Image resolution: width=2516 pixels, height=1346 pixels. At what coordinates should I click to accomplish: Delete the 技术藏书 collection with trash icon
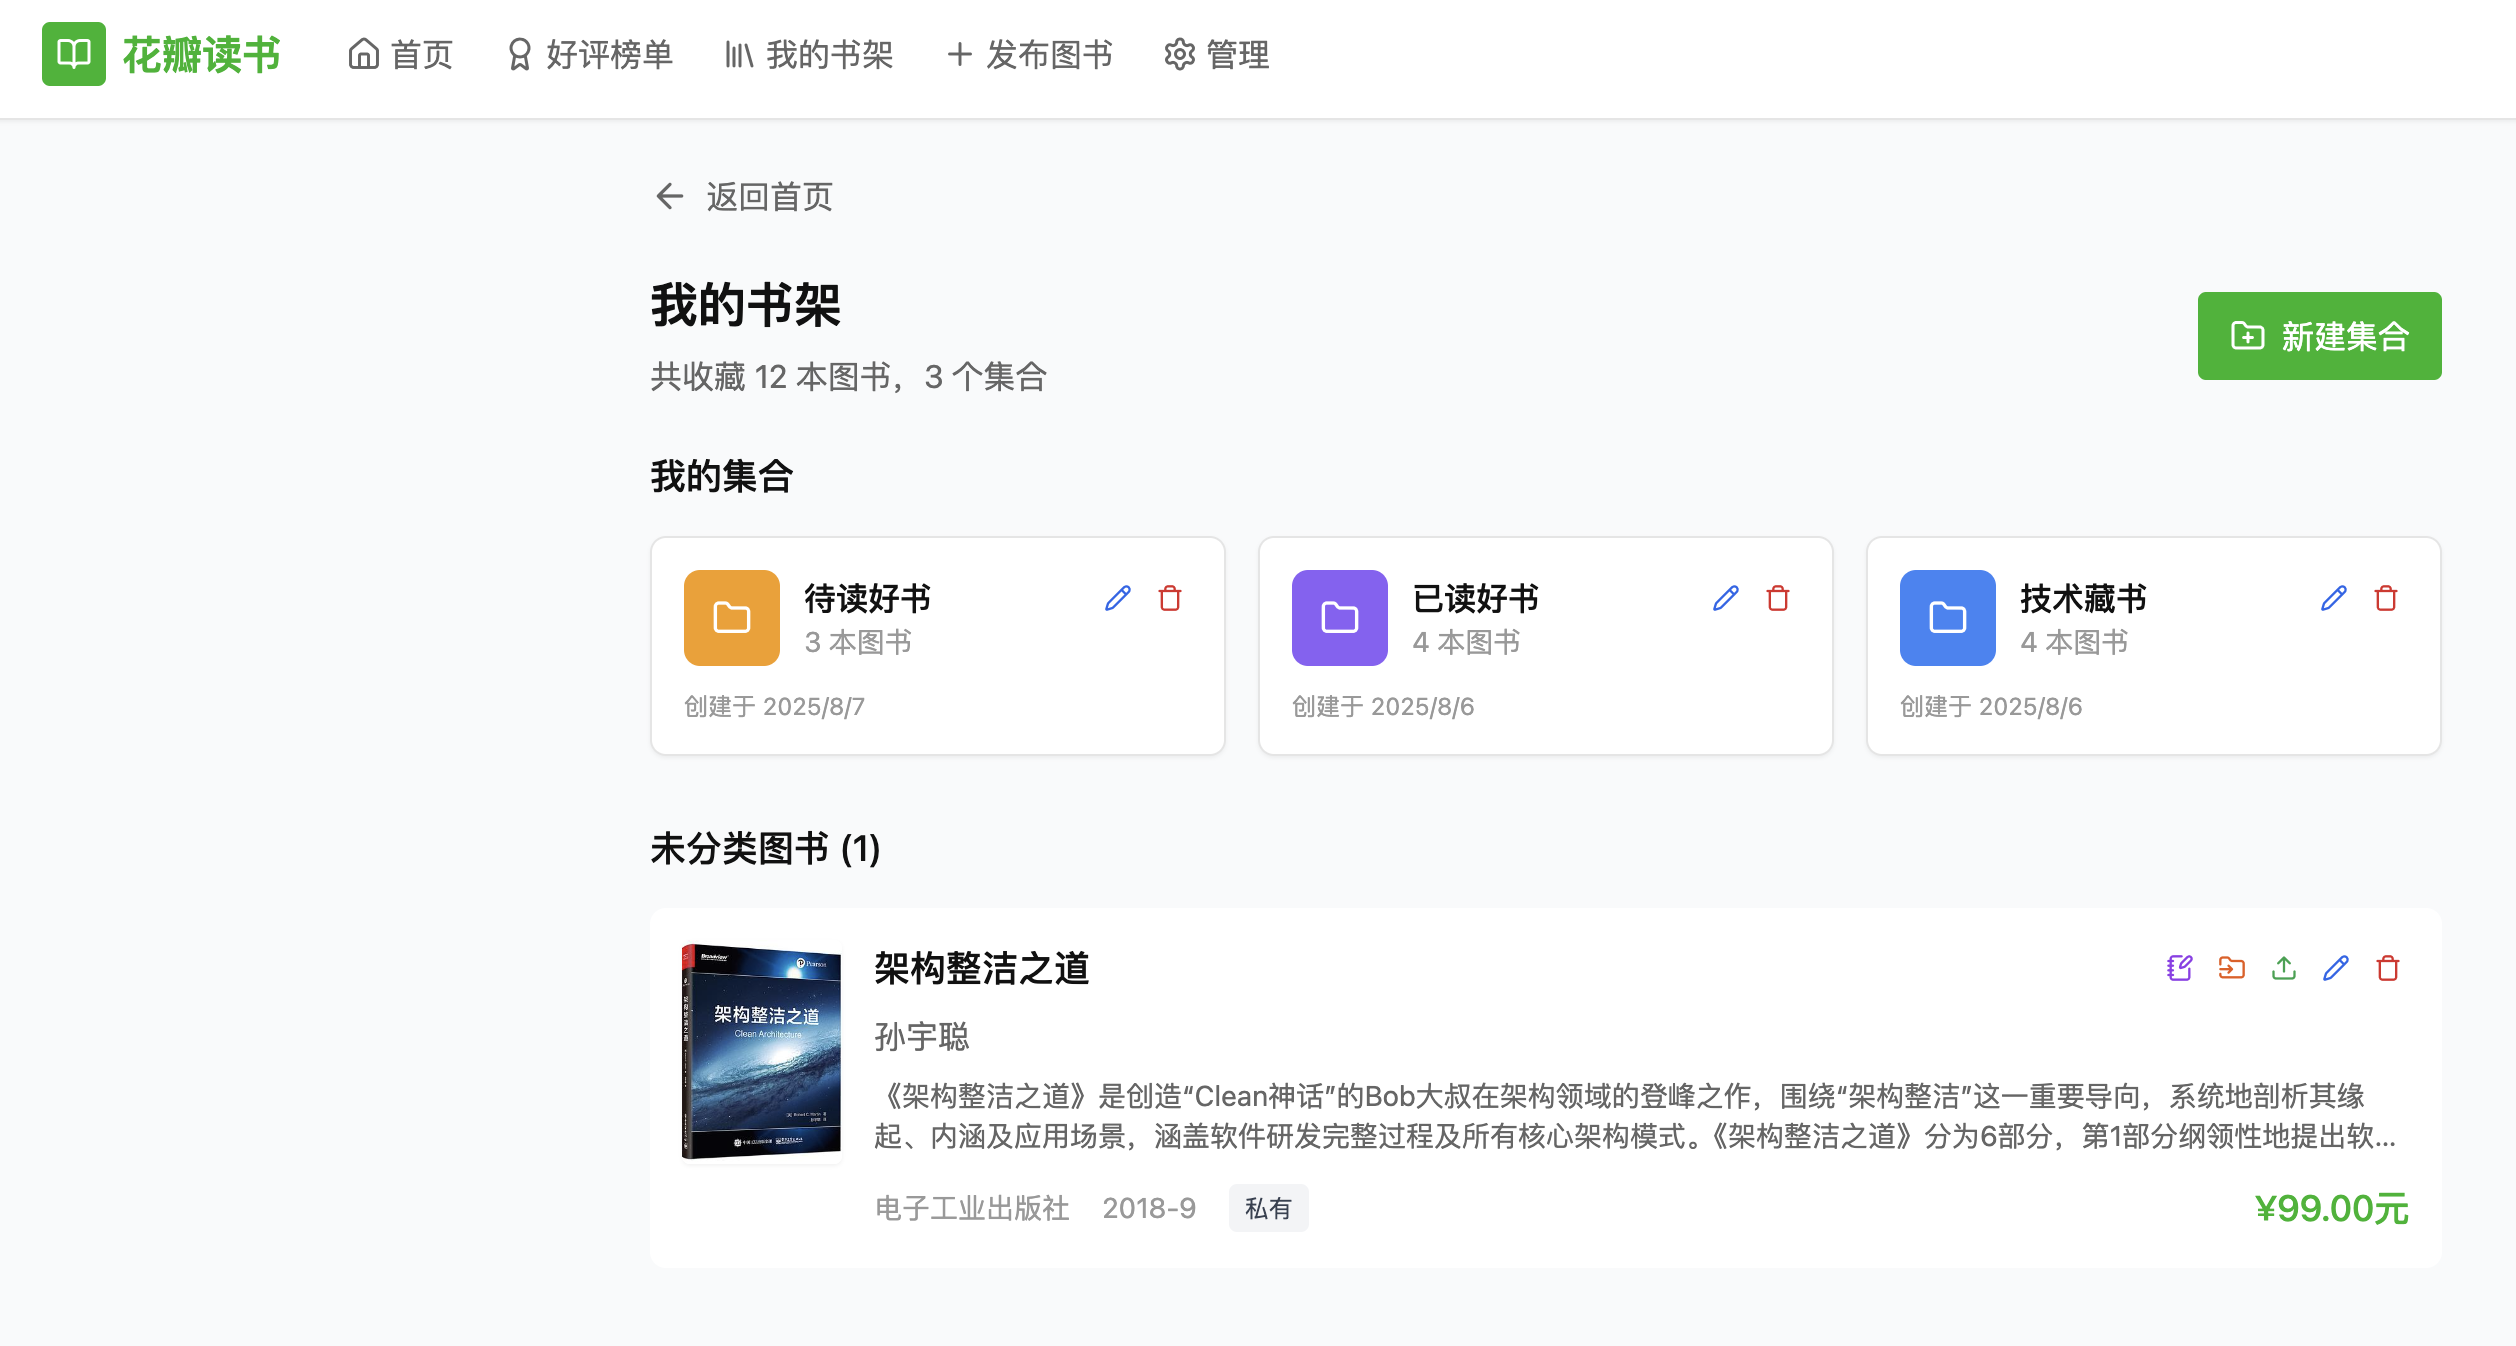[x=2386, y=598]
